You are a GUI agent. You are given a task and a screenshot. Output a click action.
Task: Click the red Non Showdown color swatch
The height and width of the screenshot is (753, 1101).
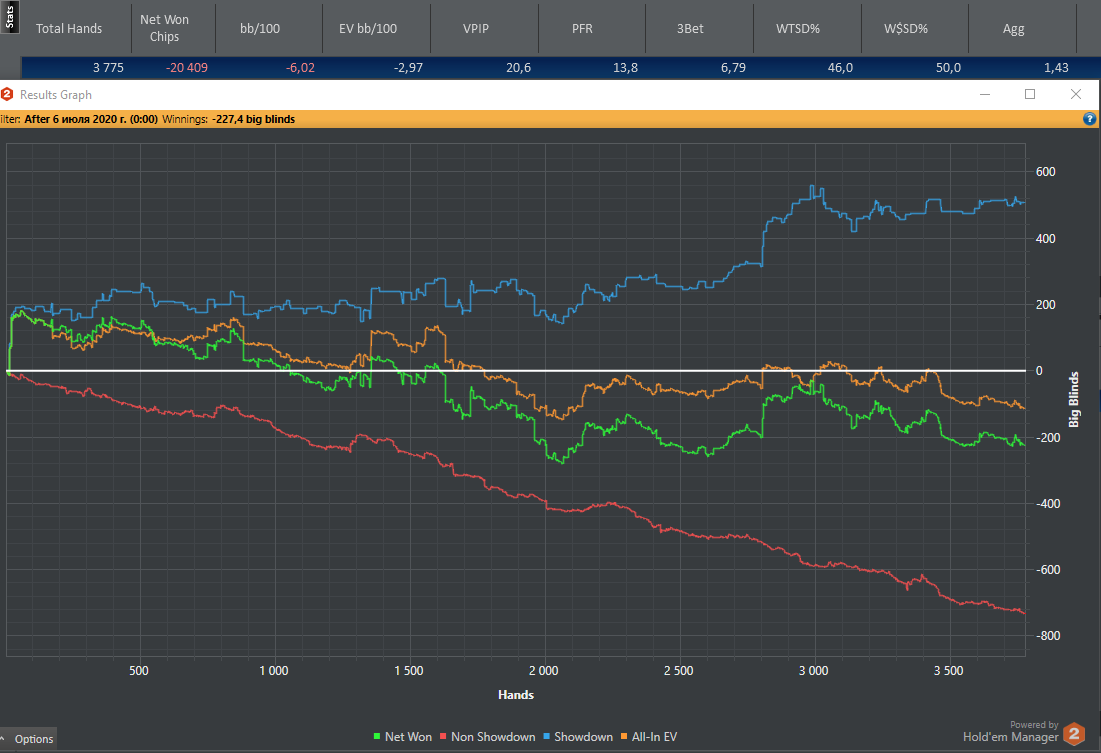pyautogui.click(x=443, y=737)
